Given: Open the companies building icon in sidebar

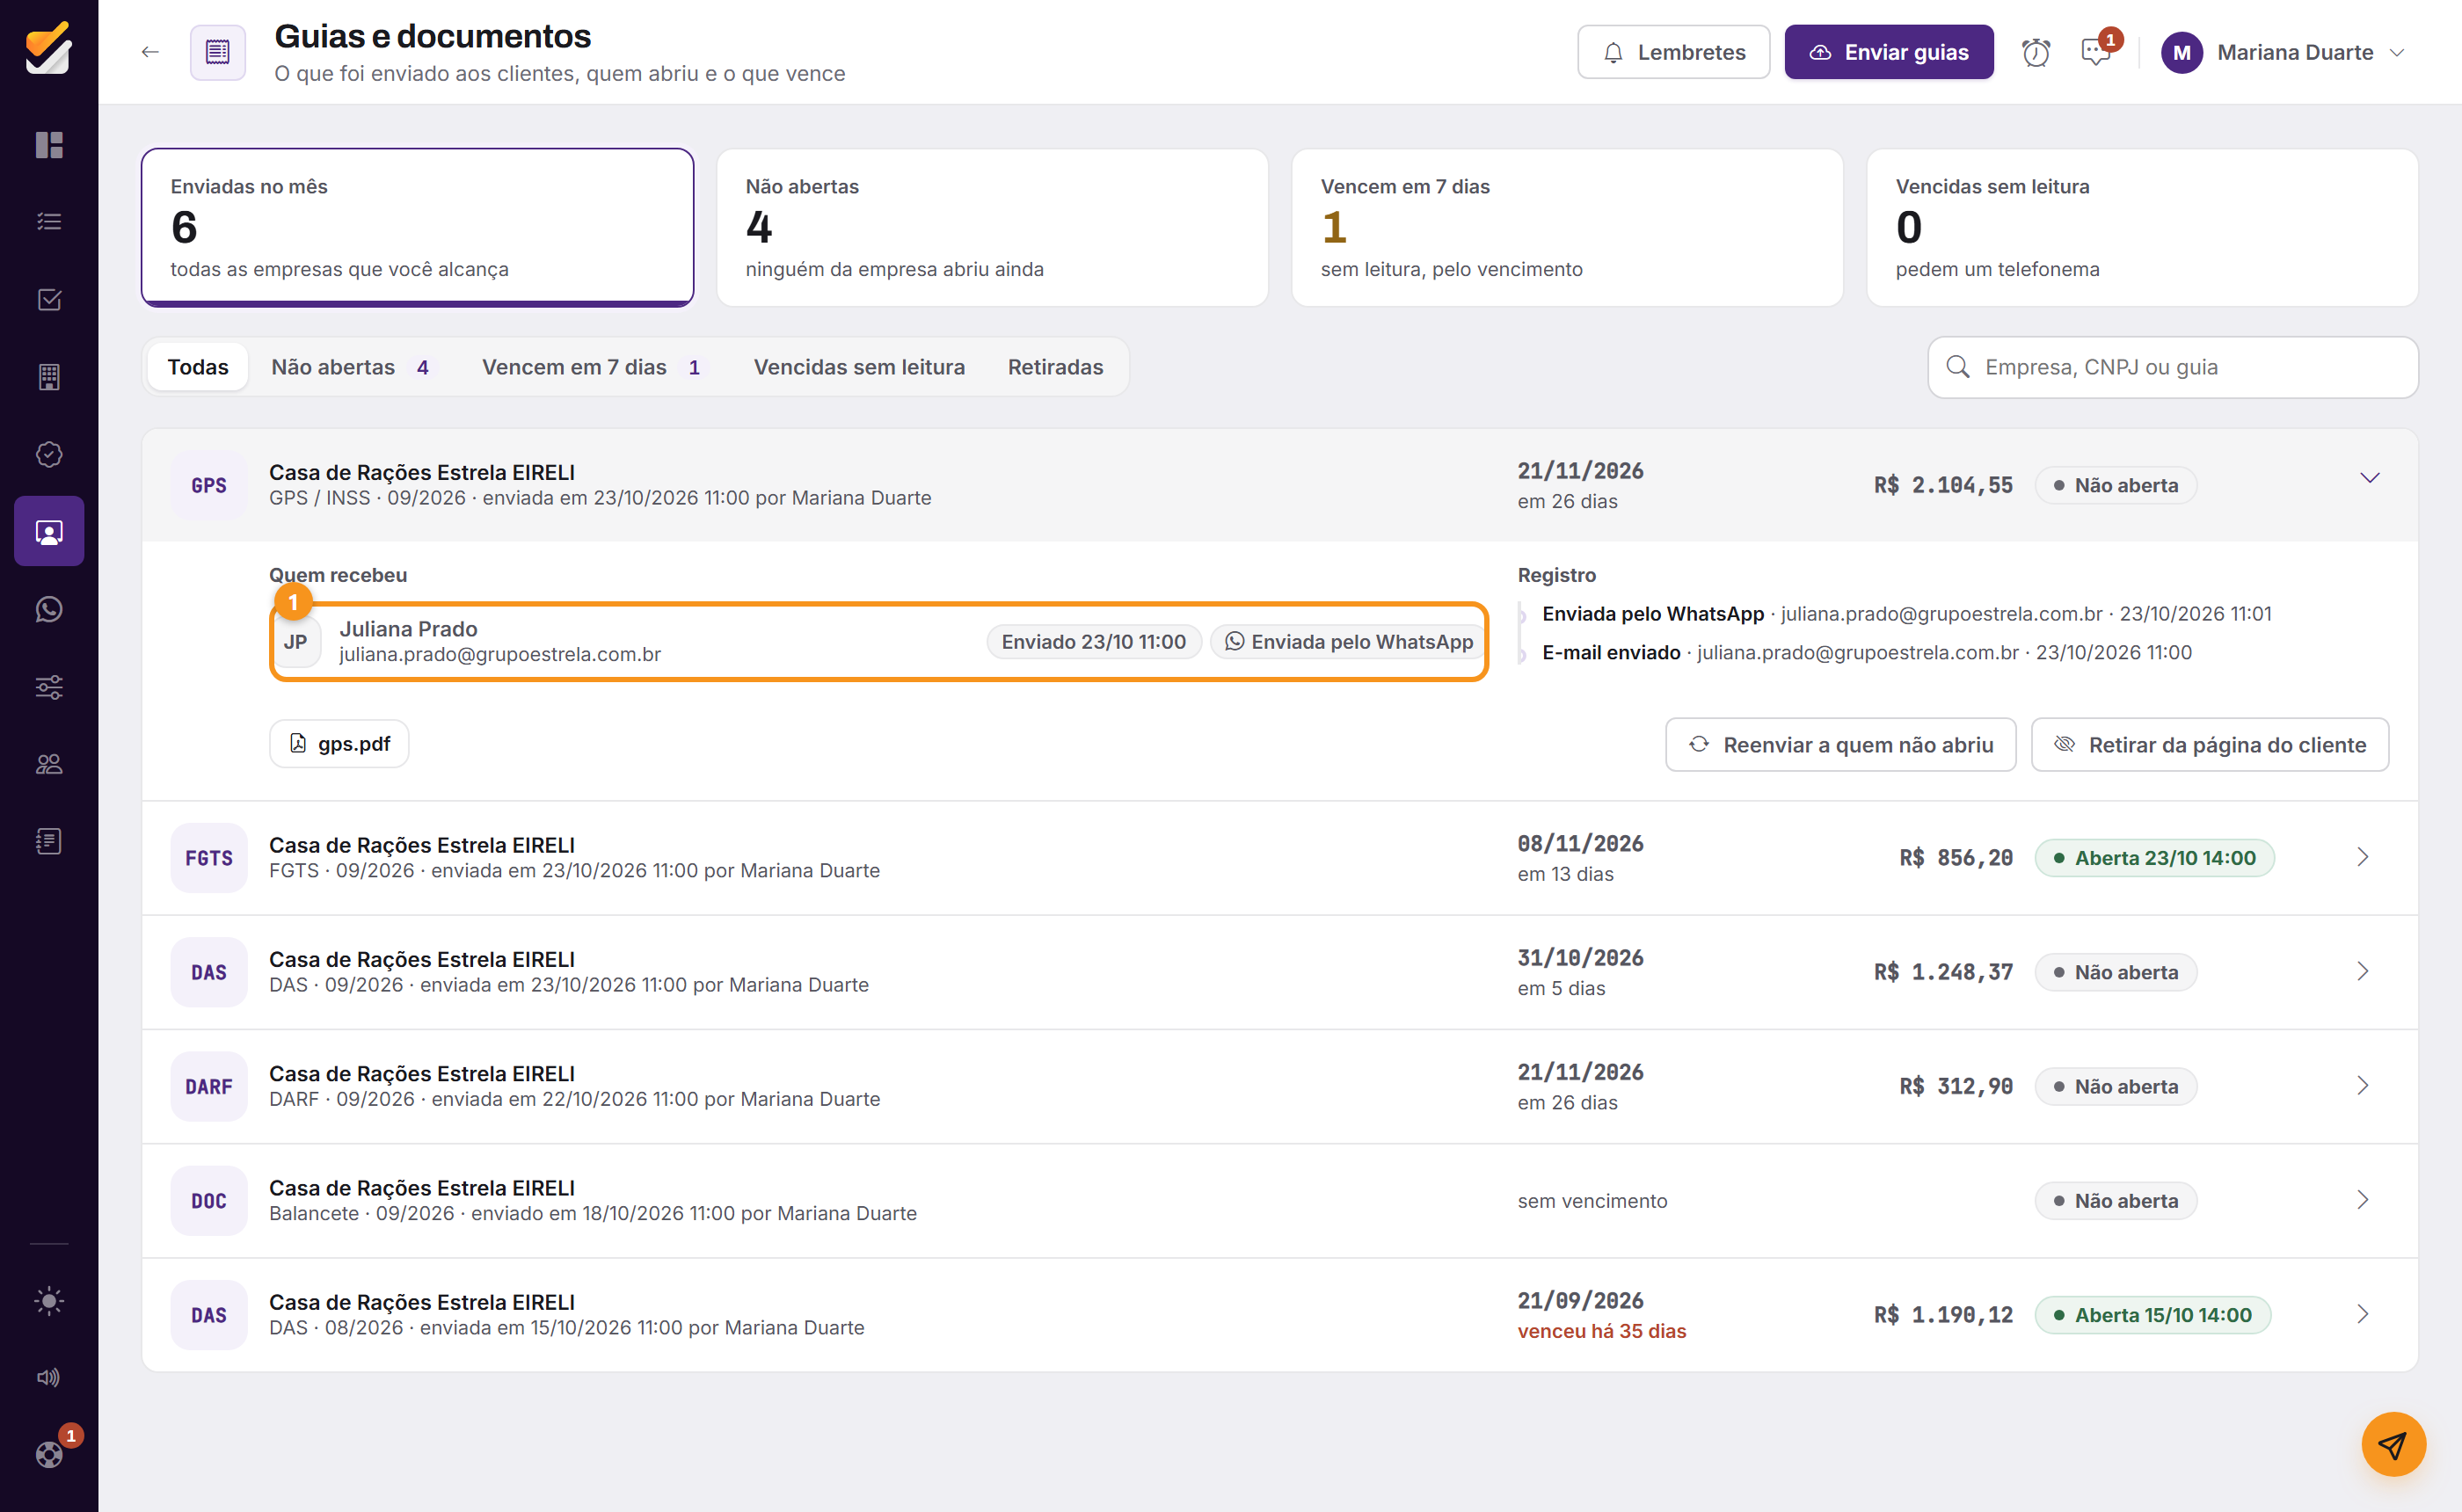Looking at the screenshot, I should point(49,377).
